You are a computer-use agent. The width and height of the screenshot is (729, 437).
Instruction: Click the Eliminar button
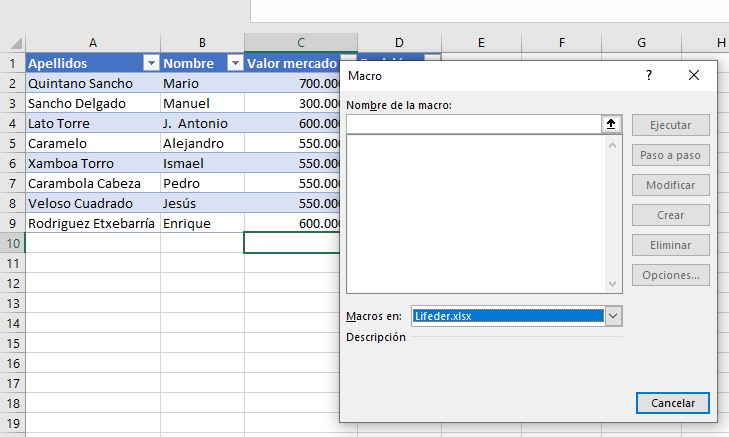[x=670, y=245]
